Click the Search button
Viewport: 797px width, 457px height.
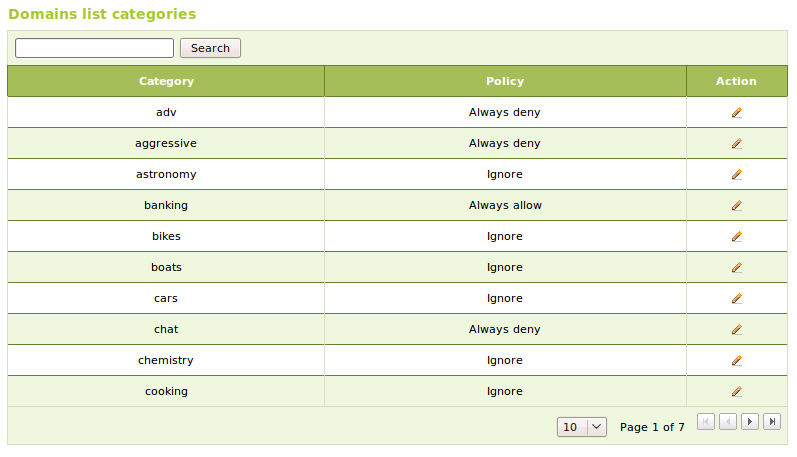210,48
